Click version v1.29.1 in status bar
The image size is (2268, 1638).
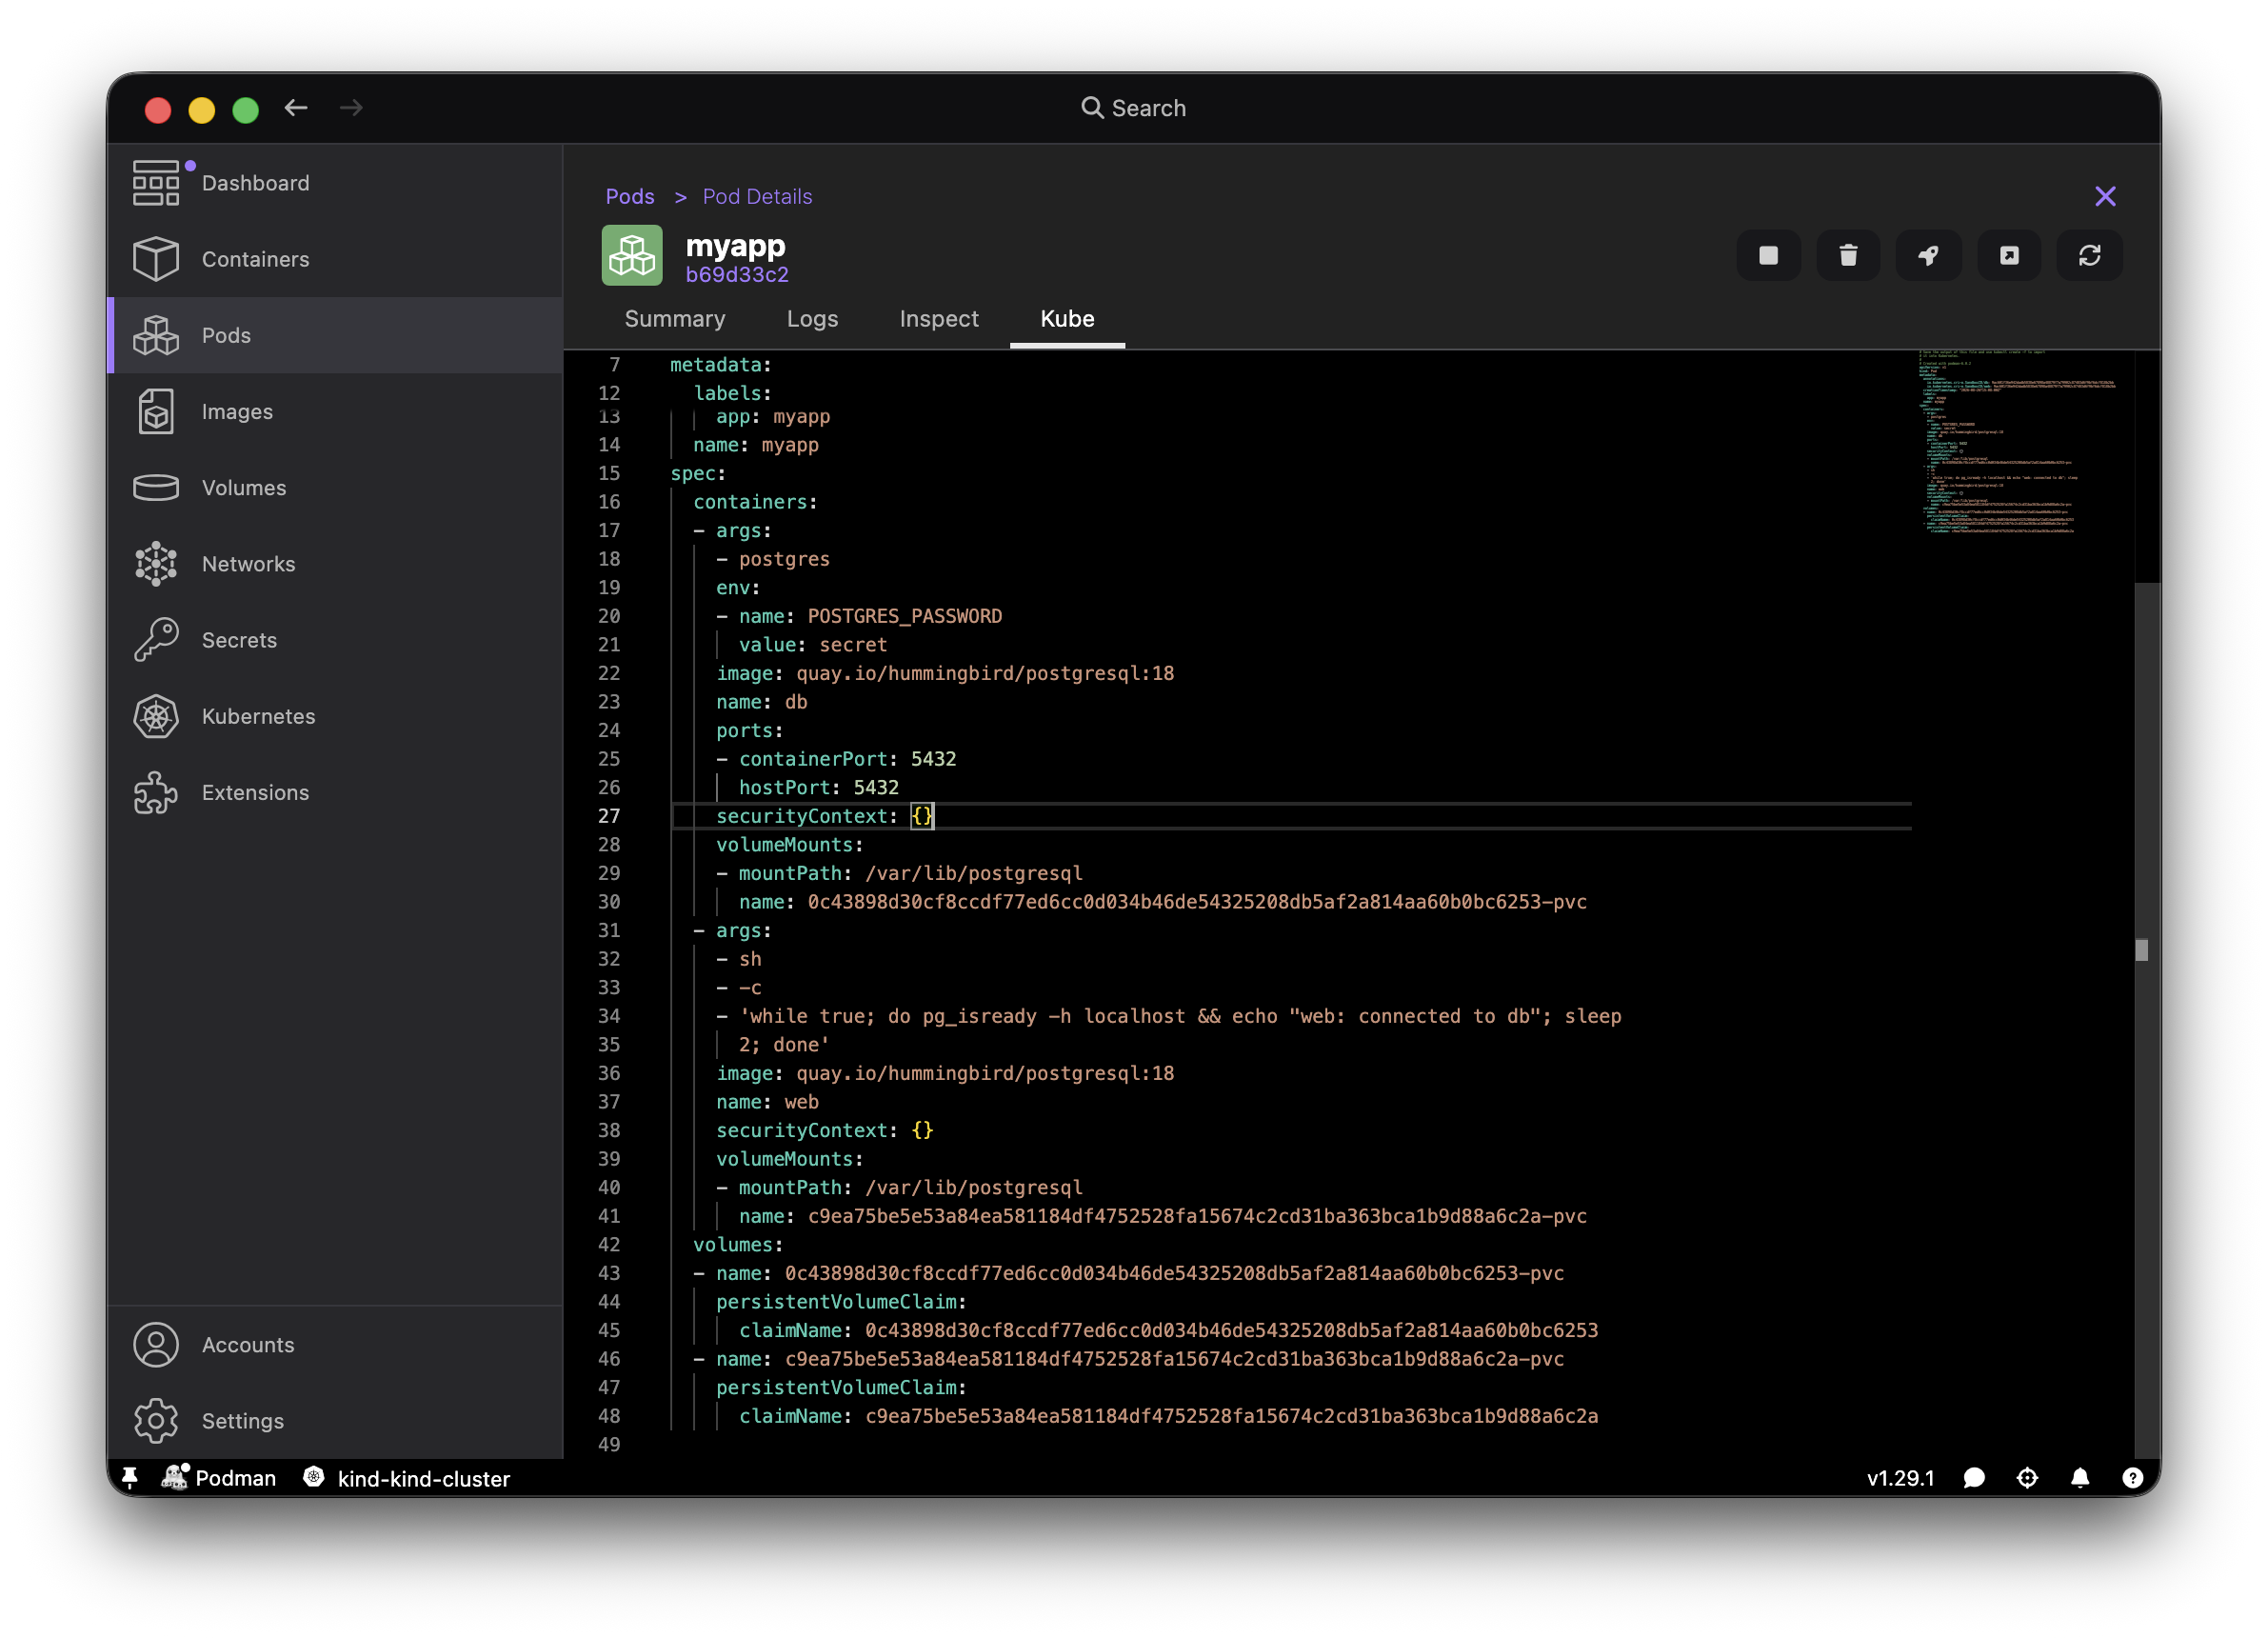1900,1477
